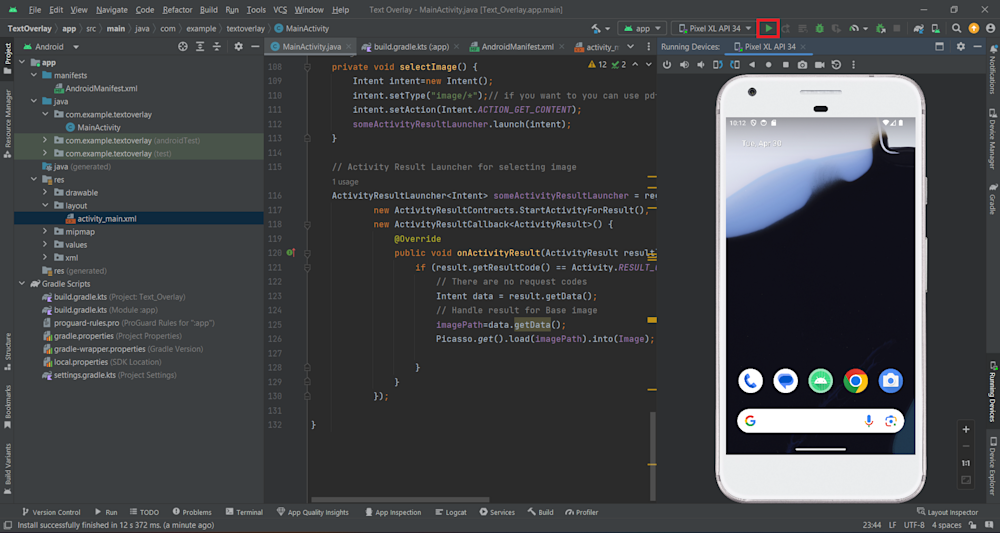Rotate emulator right icon
This screenshot has height=533, width=1000.
click(735, 64)
